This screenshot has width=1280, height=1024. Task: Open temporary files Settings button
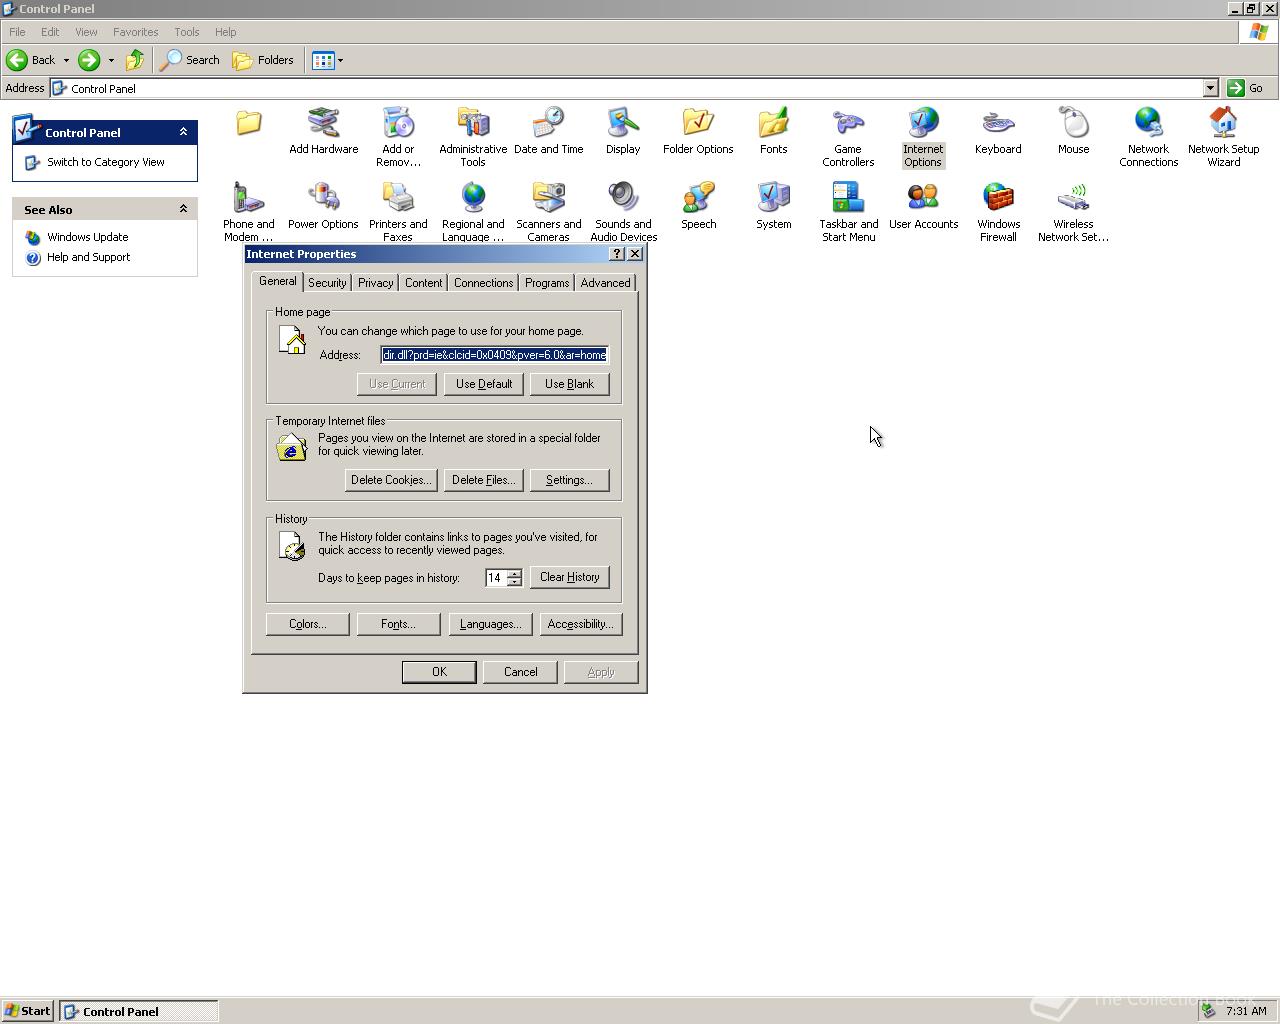pyautogui.click(x=569, y=480)
